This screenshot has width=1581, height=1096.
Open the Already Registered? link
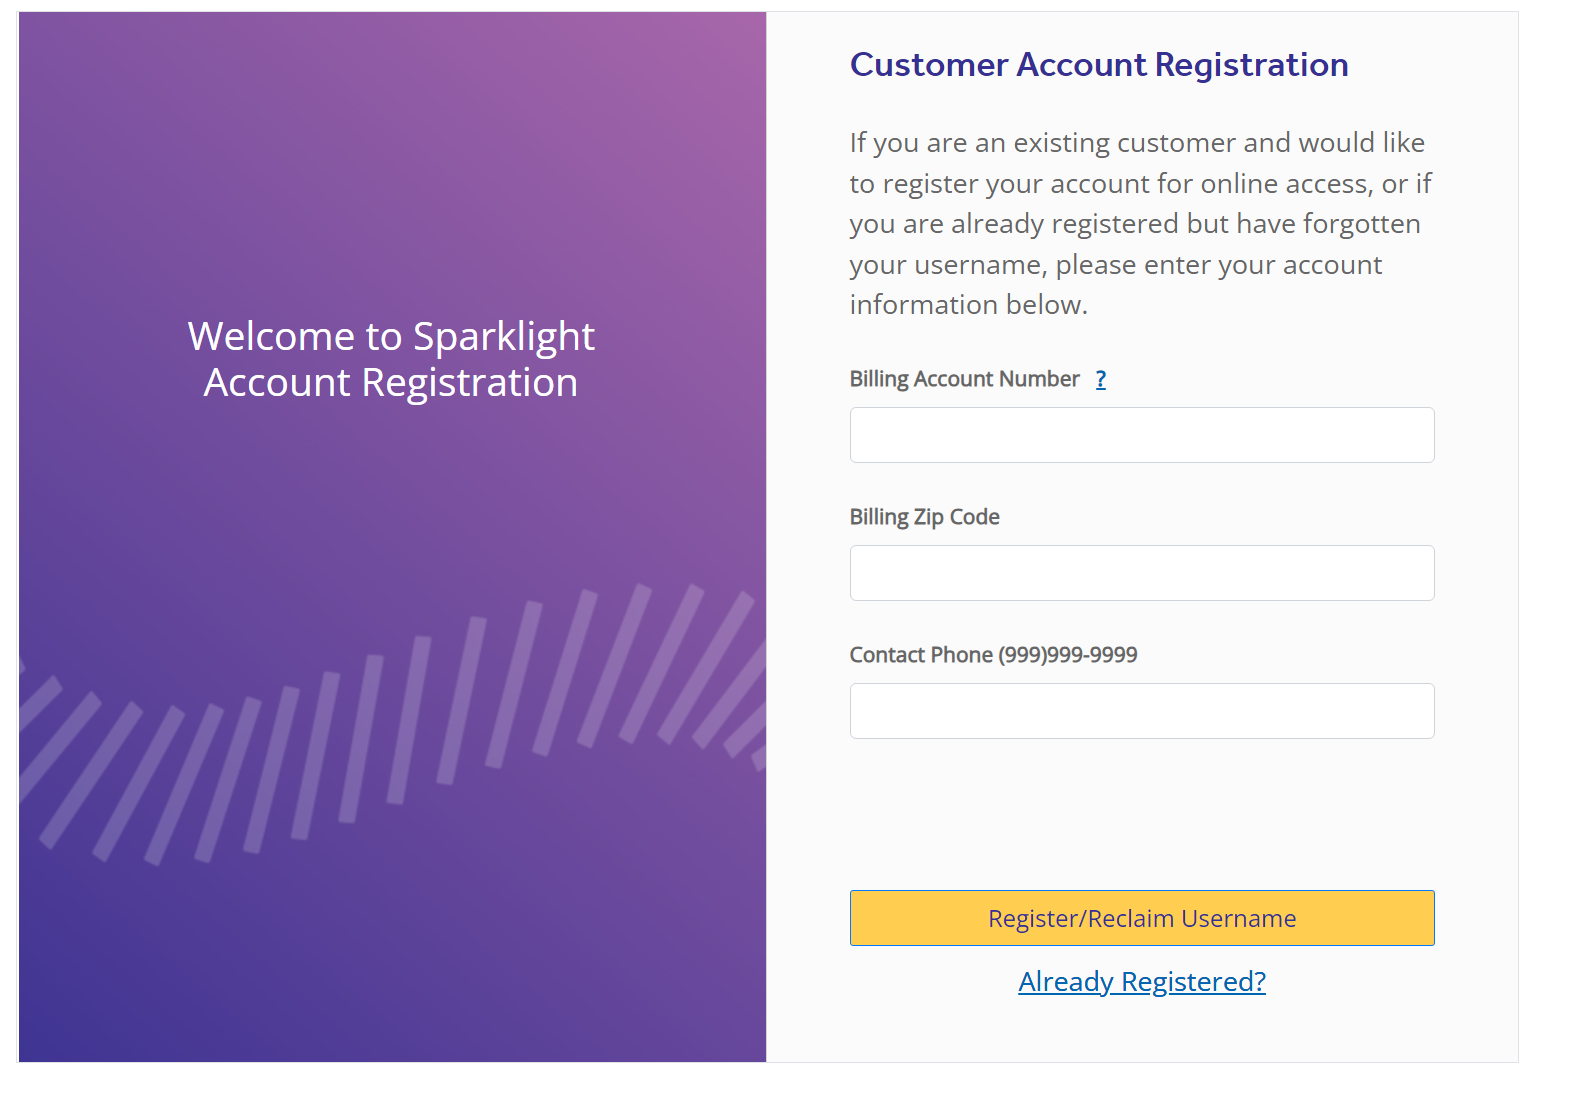[x=1141, y=982]
